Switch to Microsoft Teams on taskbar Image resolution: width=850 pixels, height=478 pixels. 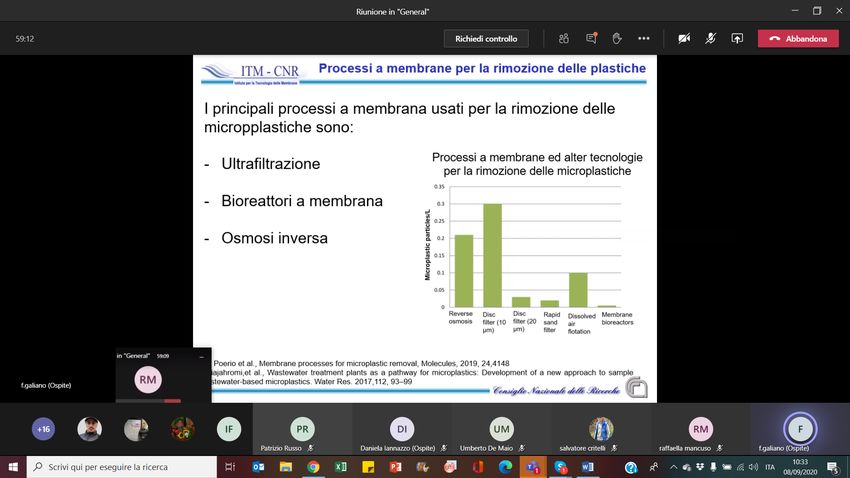(x=533, y=467)
